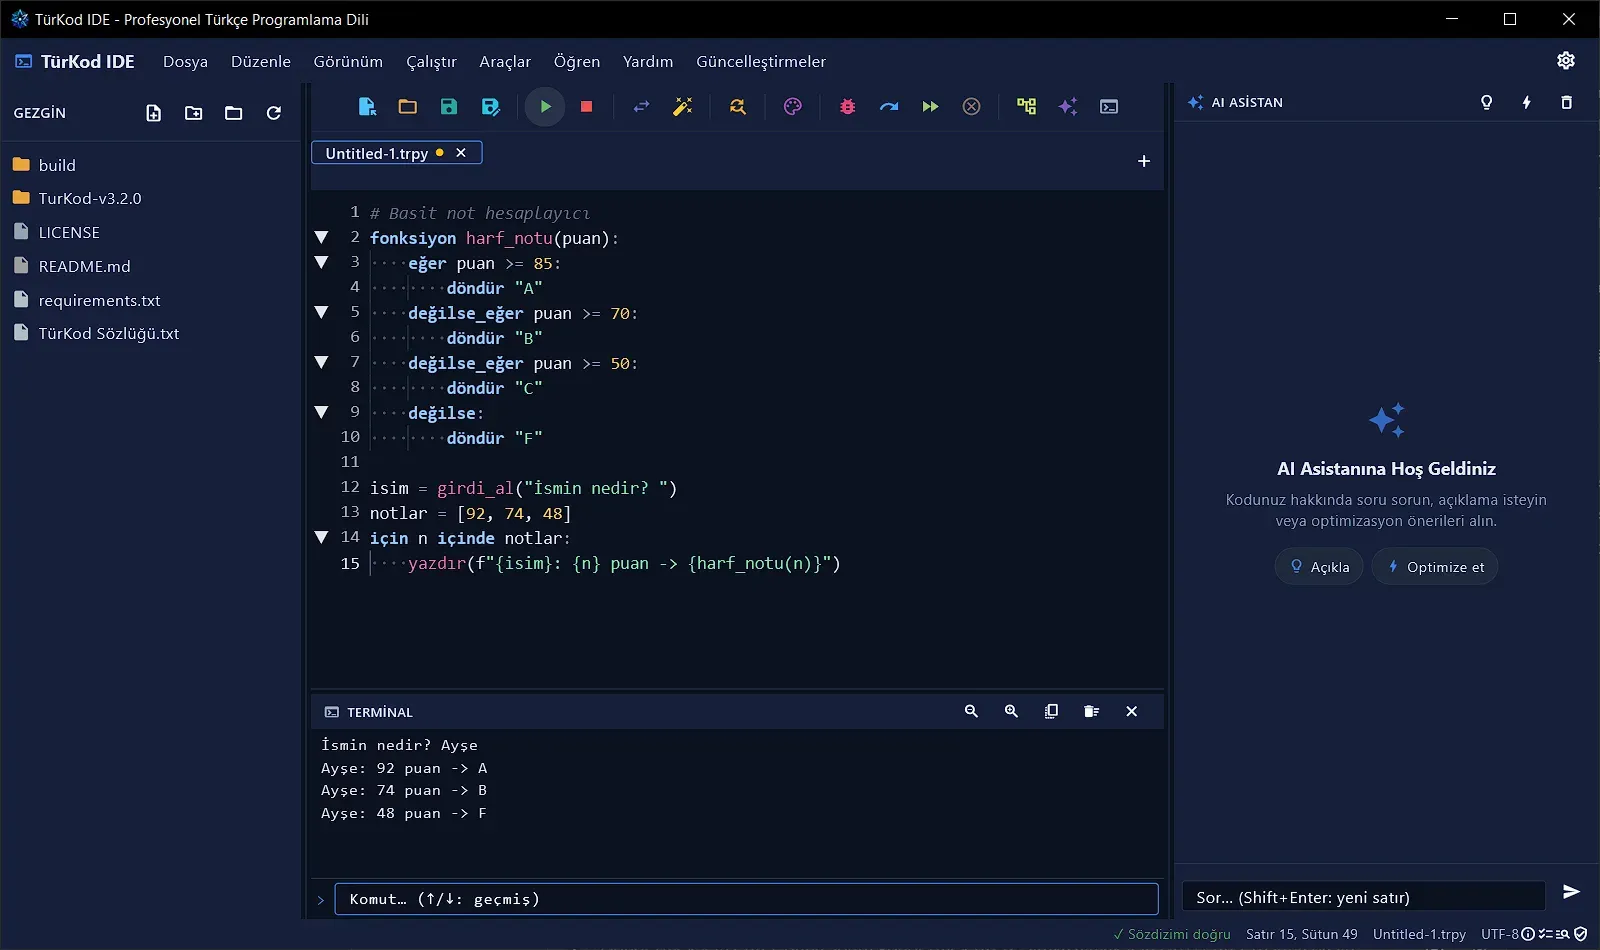This screenshot has width=1600, height=950.
Task: Send the AI question with the arrow button
Action: click(1571, 892)
